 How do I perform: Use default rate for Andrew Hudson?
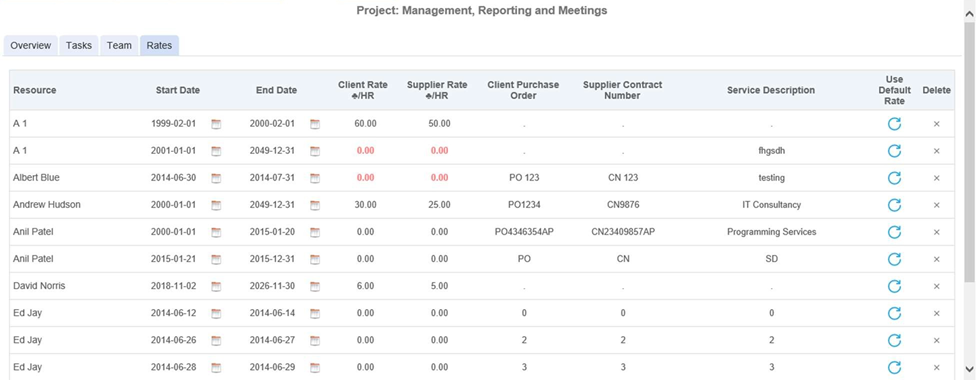(x=894, y=205)
